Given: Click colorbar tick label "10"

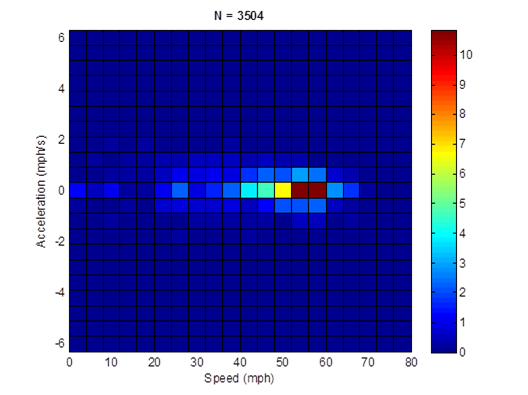Looking at the screenshot, I should pyautogui.click(x=466, y=55).
